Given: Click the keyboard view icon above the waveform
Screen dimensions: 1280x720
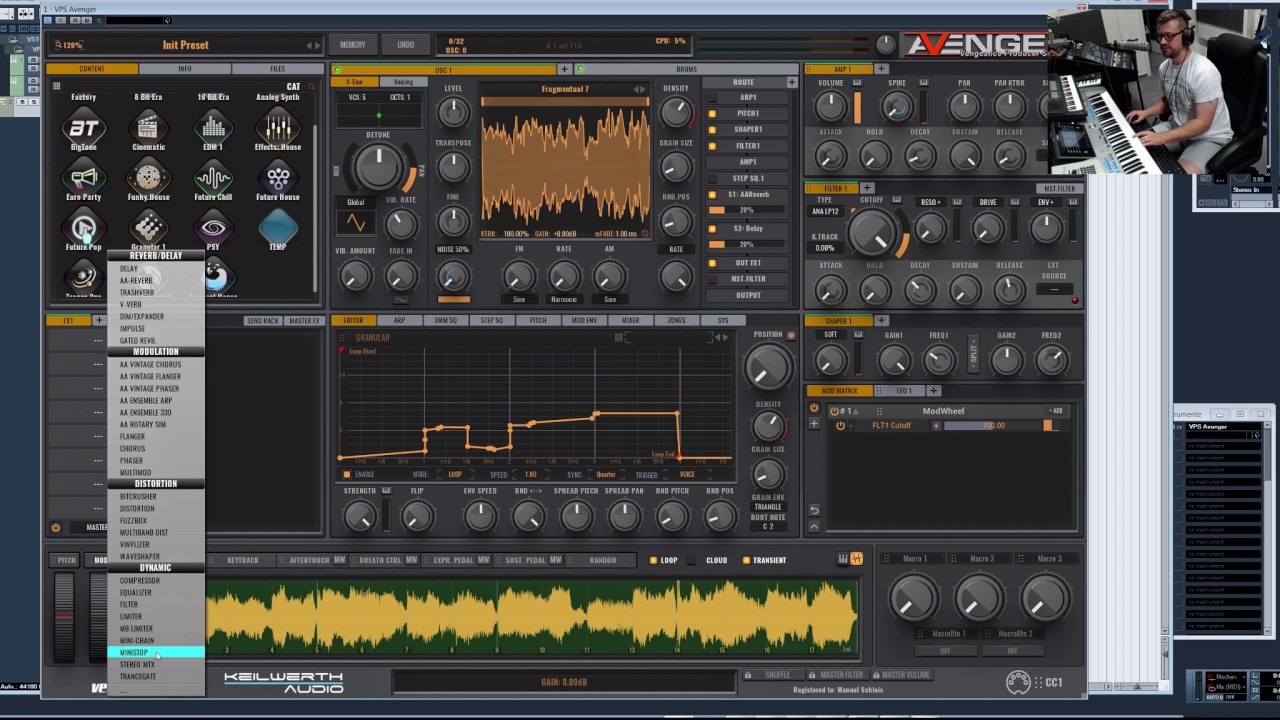Looking at the screenshot, I should point(843,559).
